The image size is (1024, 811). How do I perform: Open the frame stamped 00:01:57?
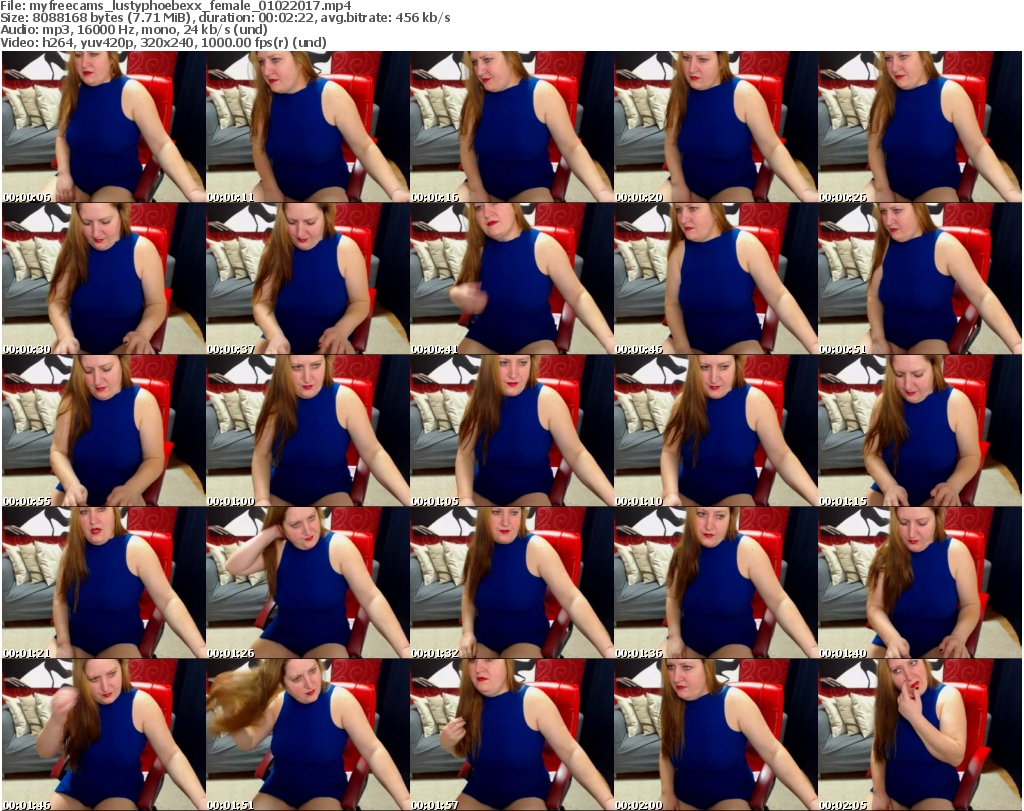point(512,735)
